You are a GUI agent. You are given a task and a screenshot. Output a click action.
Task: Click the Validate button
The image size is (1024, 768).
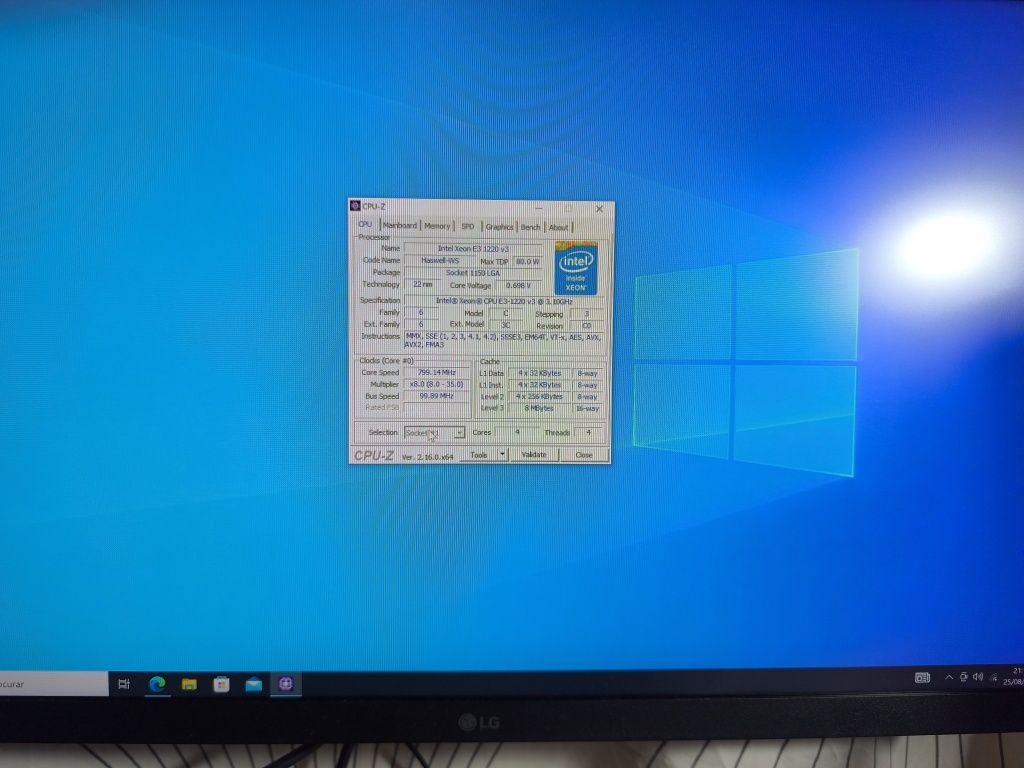(534, 455)
